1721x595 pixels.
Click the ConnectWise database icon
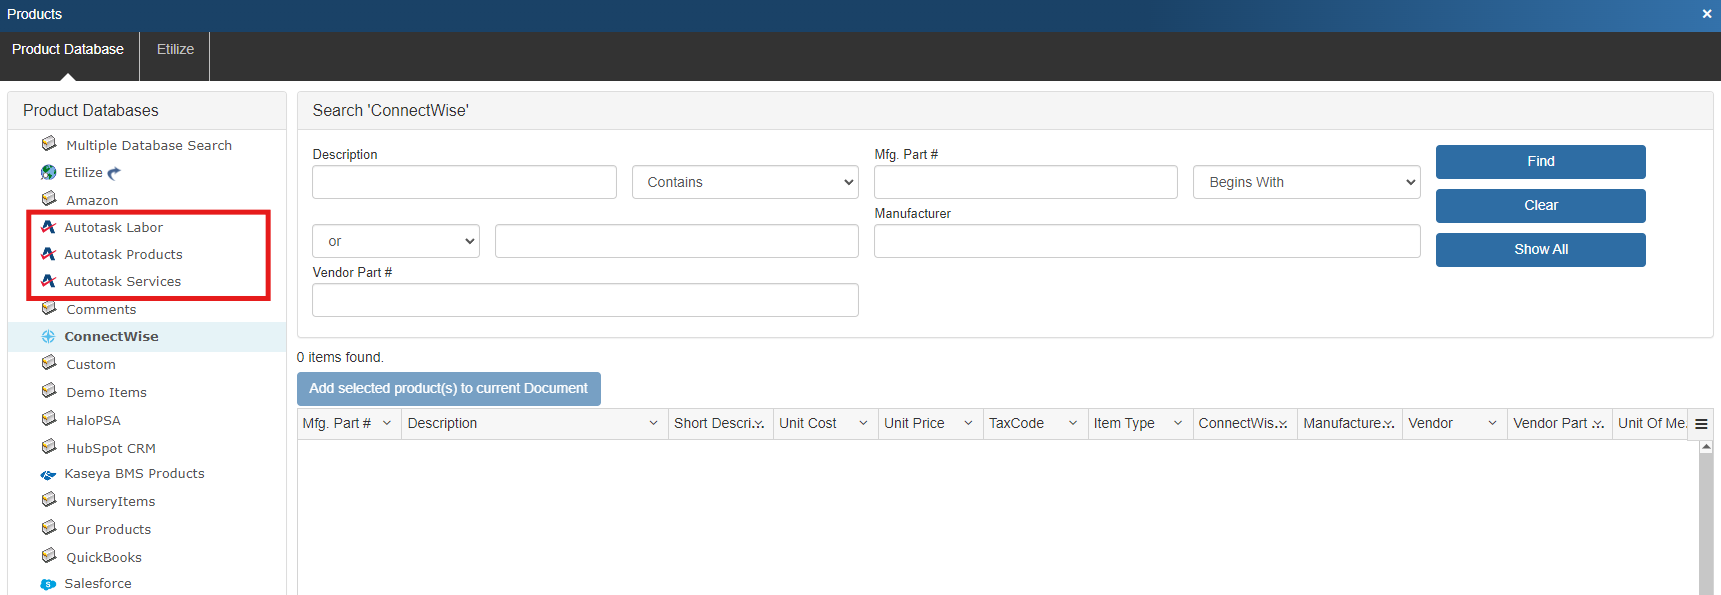click(48, 337)
